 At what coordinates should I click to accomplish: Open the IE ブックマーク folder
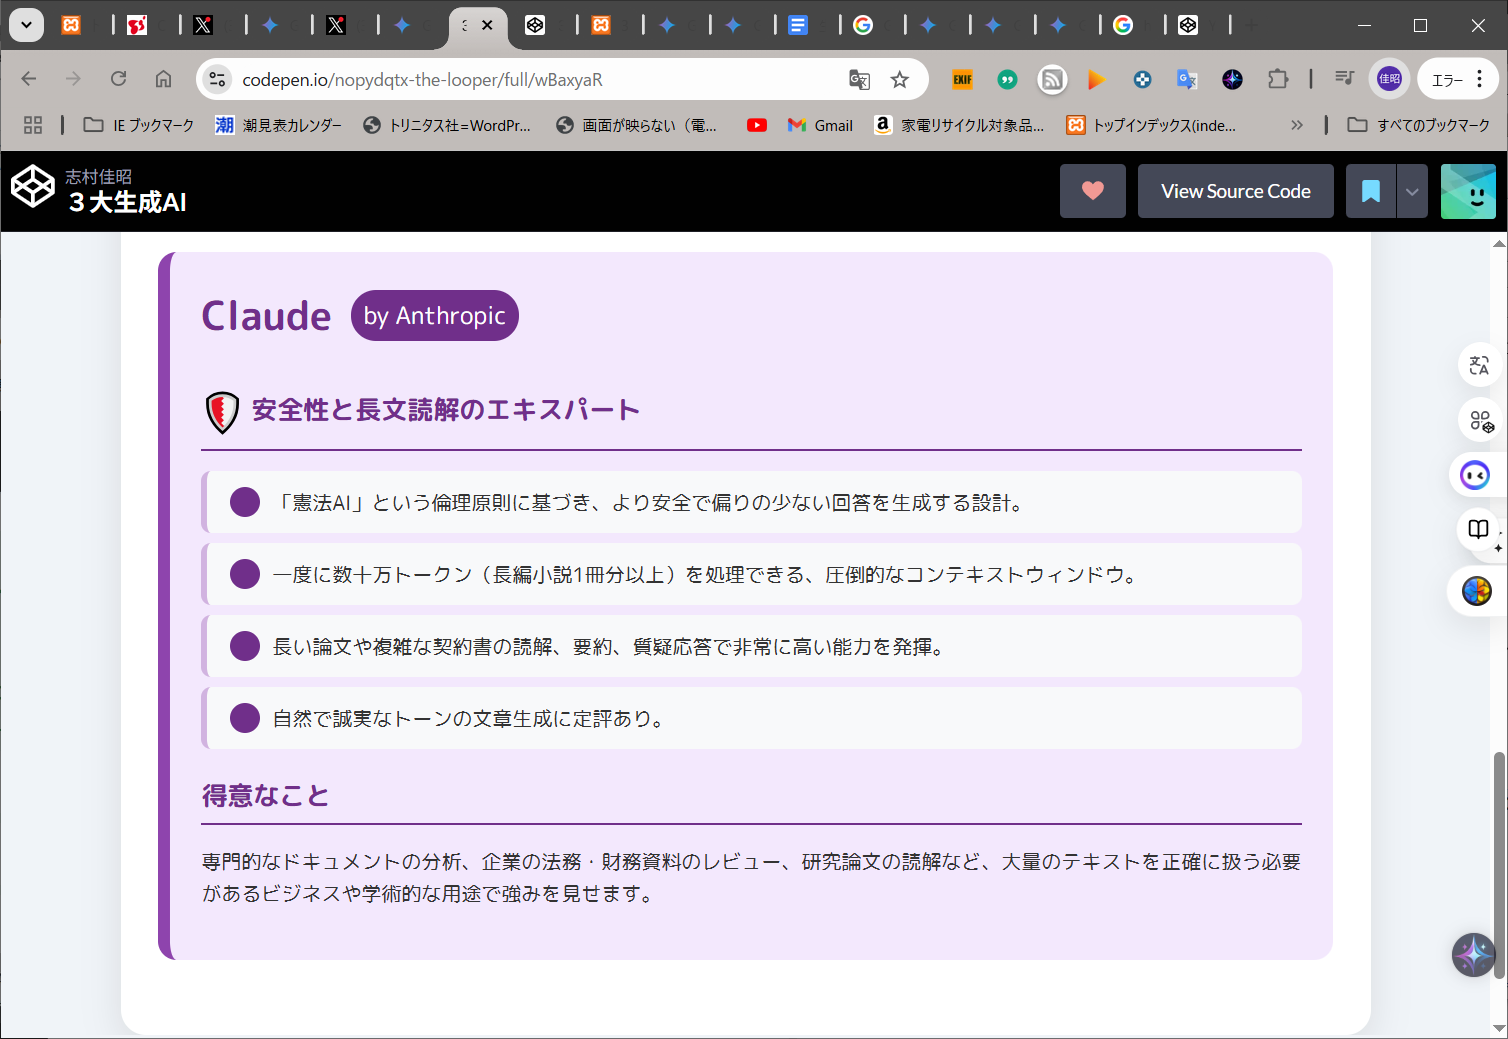139,125
